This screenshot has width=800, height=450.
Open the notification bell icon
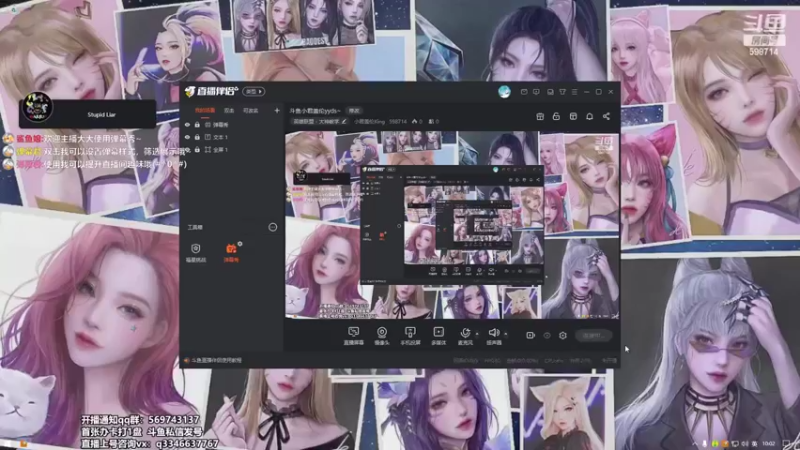coord(589,116)
